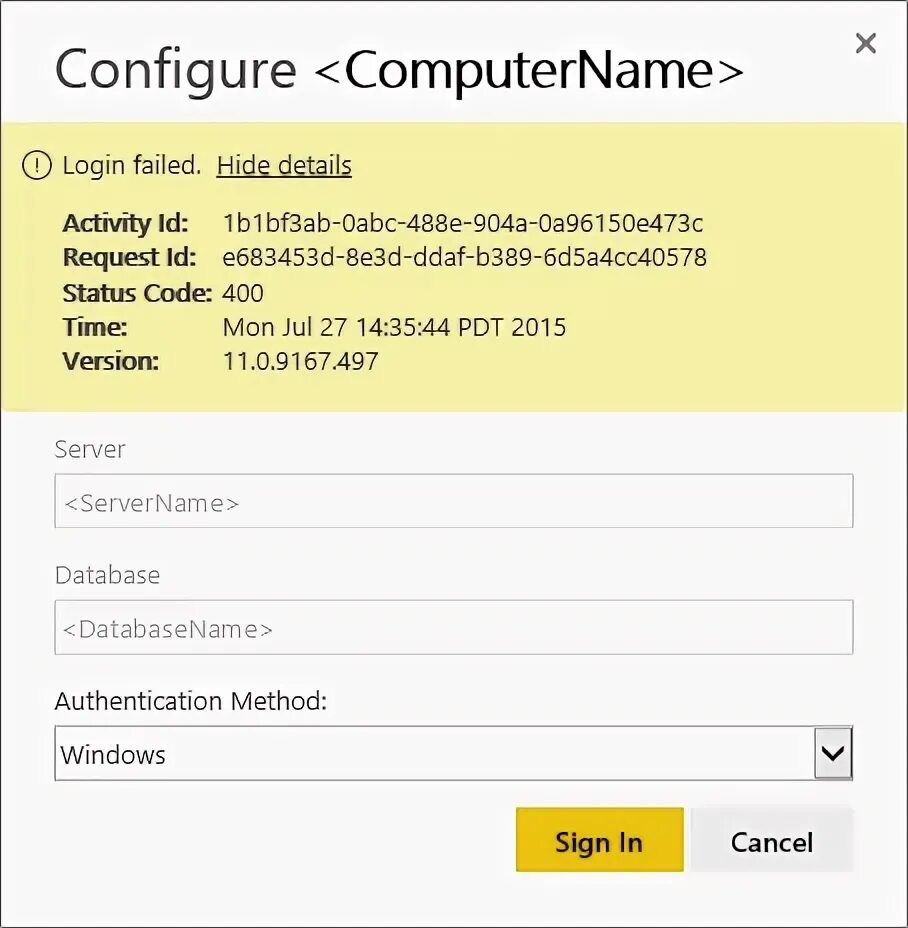
Task: Click the Version value 11.0.9167.497
Action: click(300, 361)
